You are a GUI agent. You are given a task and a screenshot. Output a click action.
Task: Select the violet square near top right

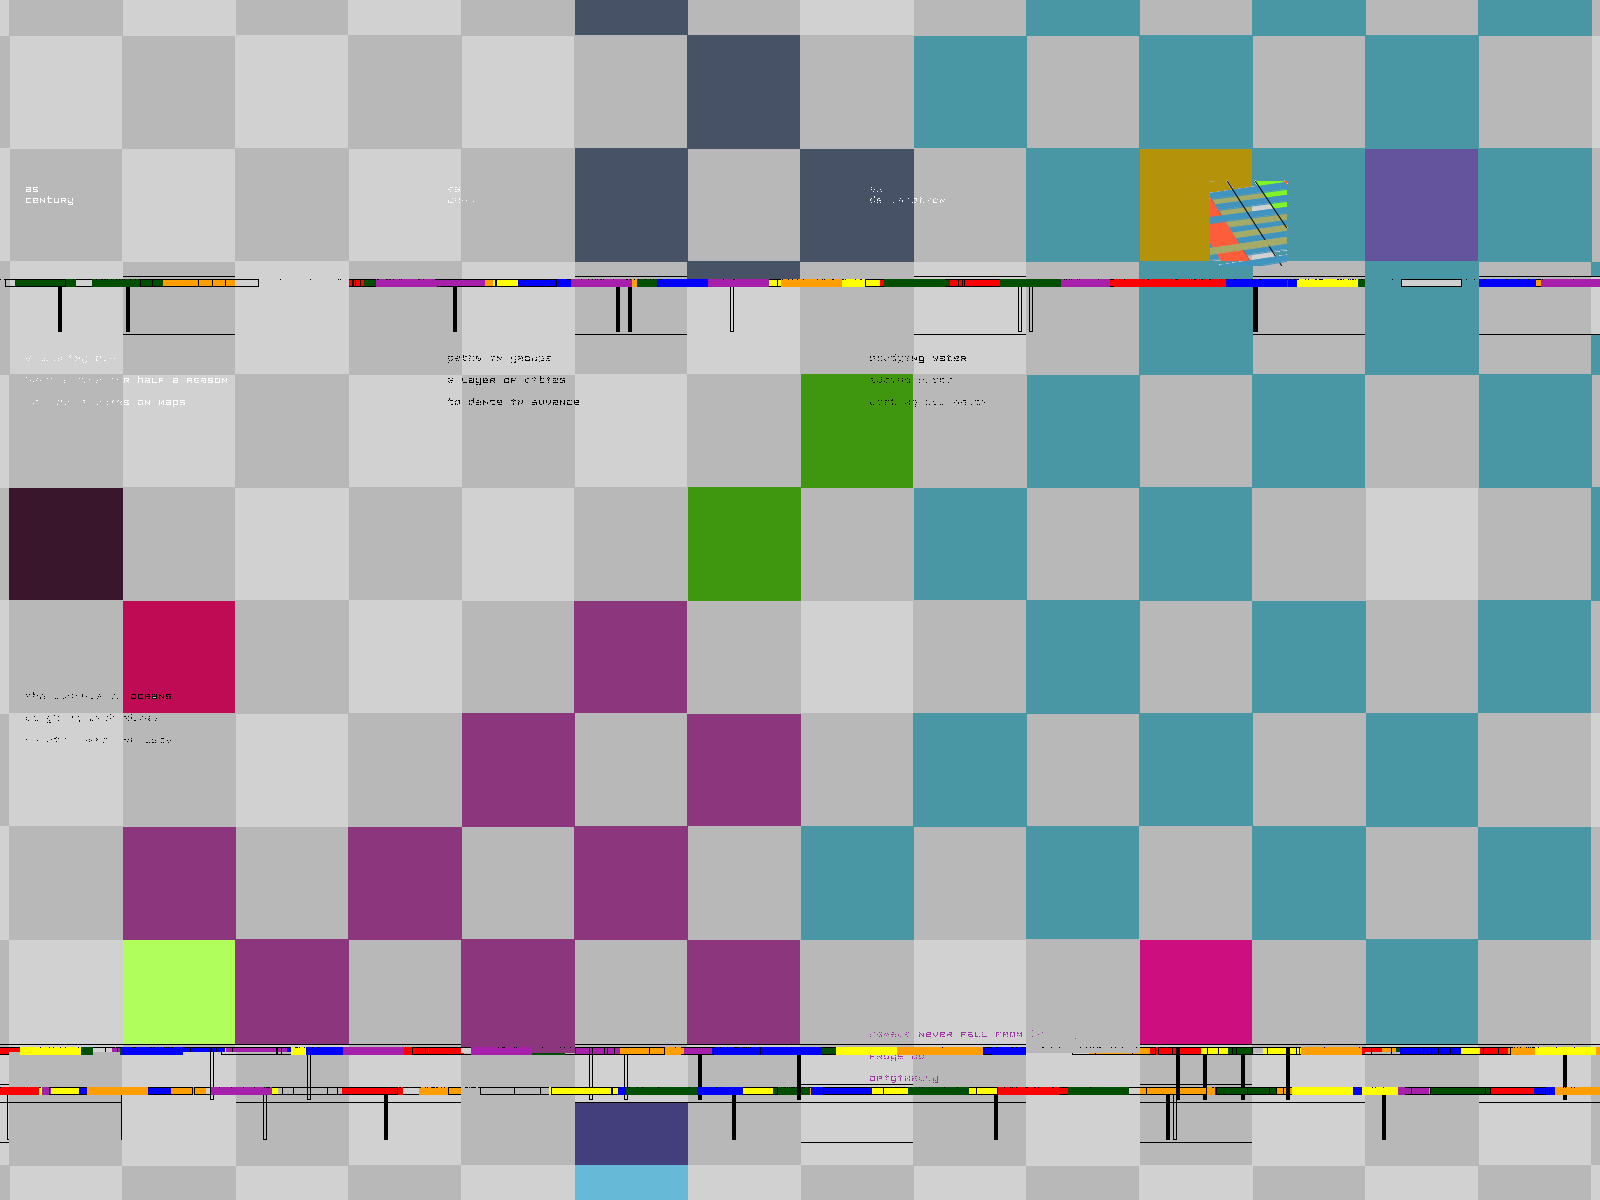[1421, 205]
